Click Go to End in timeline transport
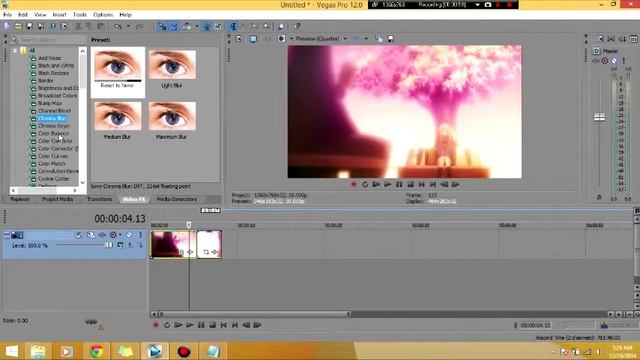640x360 pixels. (235, 325)
